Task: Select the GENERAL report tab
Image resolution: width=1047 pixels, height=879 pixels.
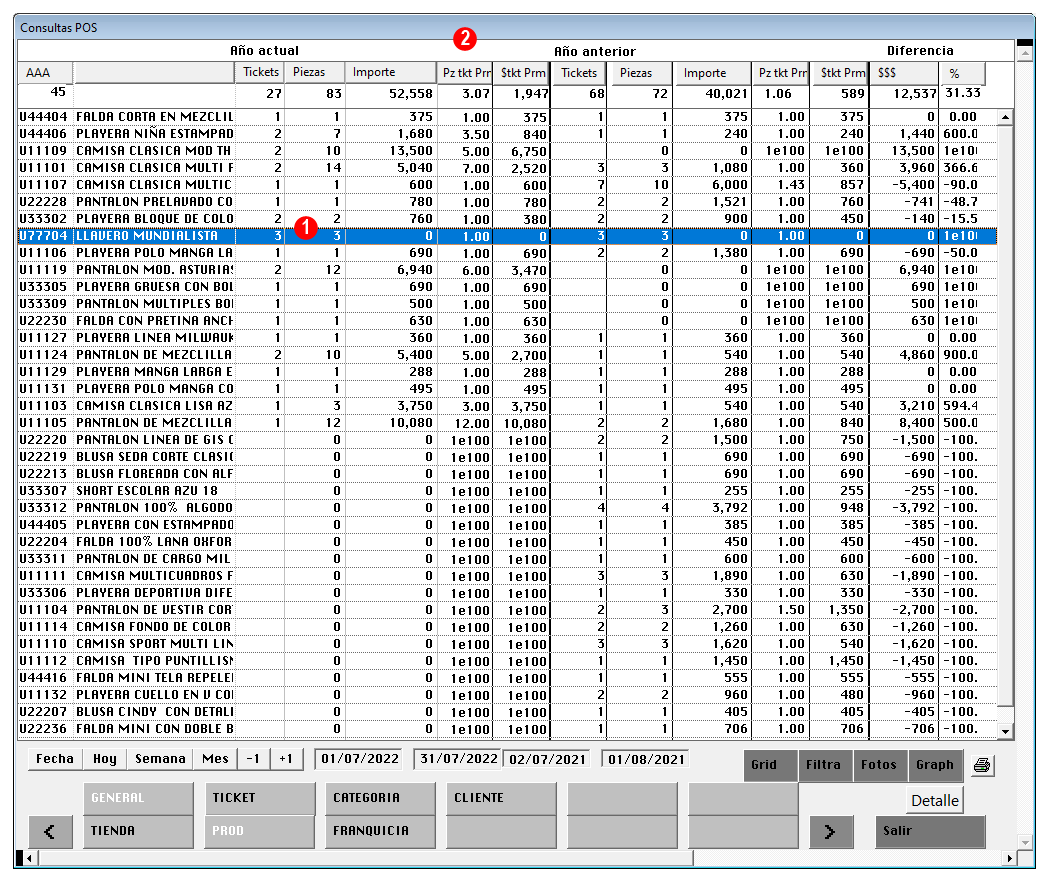Action: tap(138, 798)
